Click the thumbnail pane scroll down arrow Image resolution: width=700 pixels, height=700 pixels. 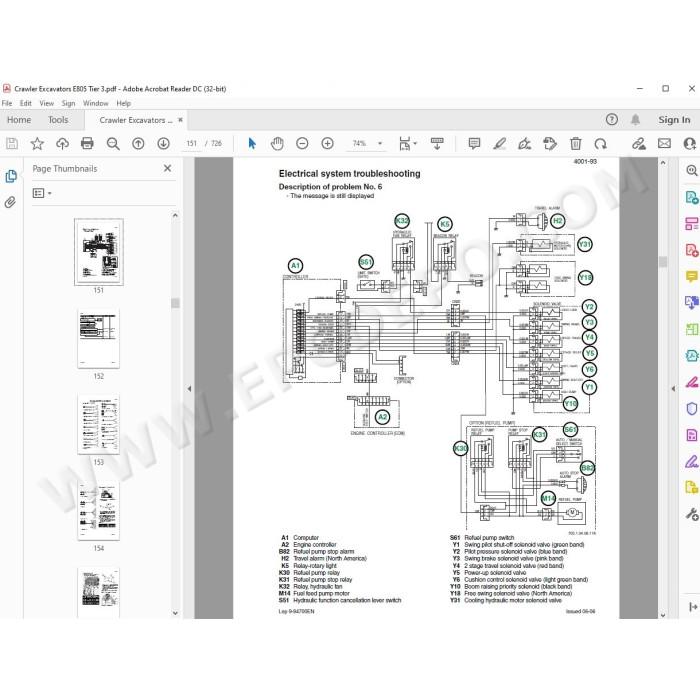pyautogui.click(x=175, y=613)
